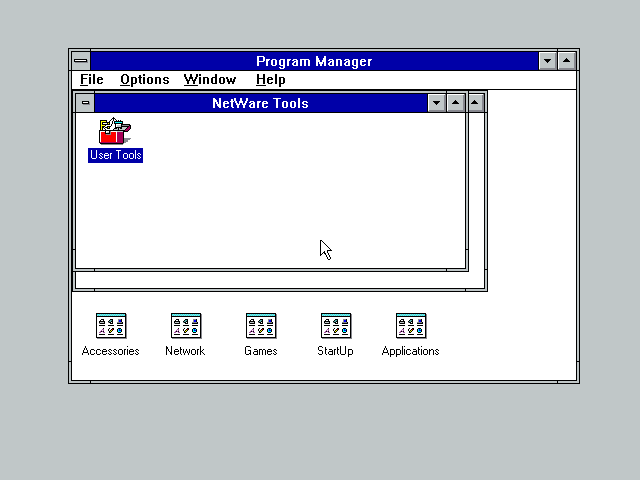640x480 pixels.
Task: Open the StartUp program group icon
Action: [336, 326]
